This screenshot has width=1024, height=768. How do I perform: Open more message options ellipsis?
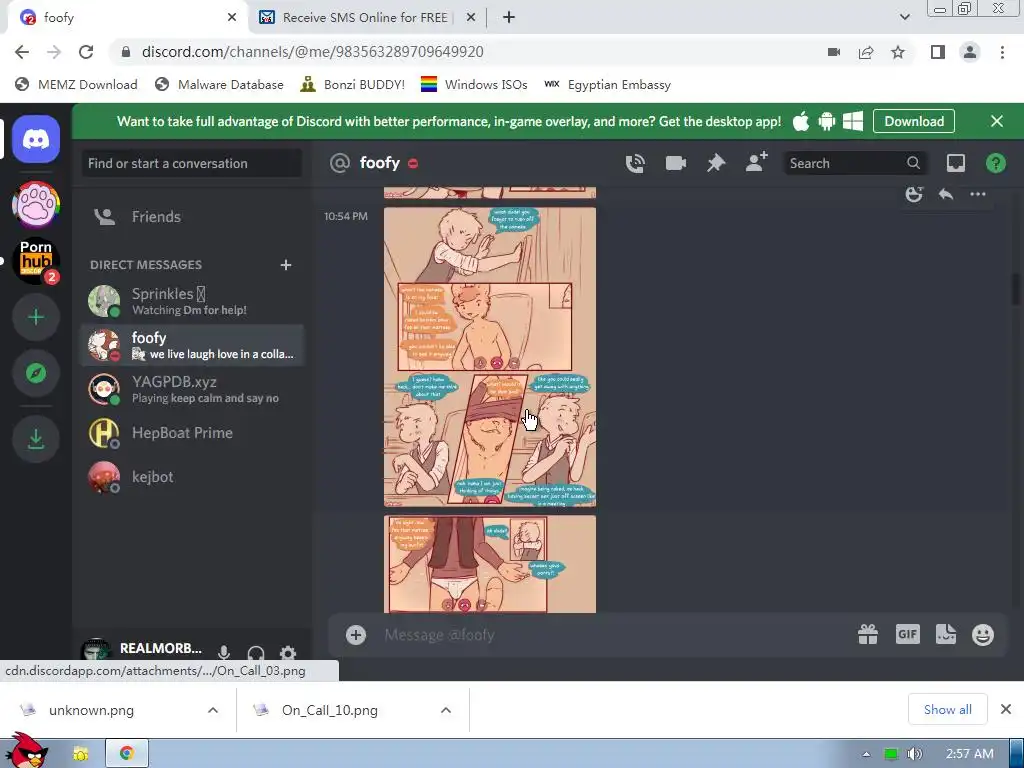click(978, 194)
